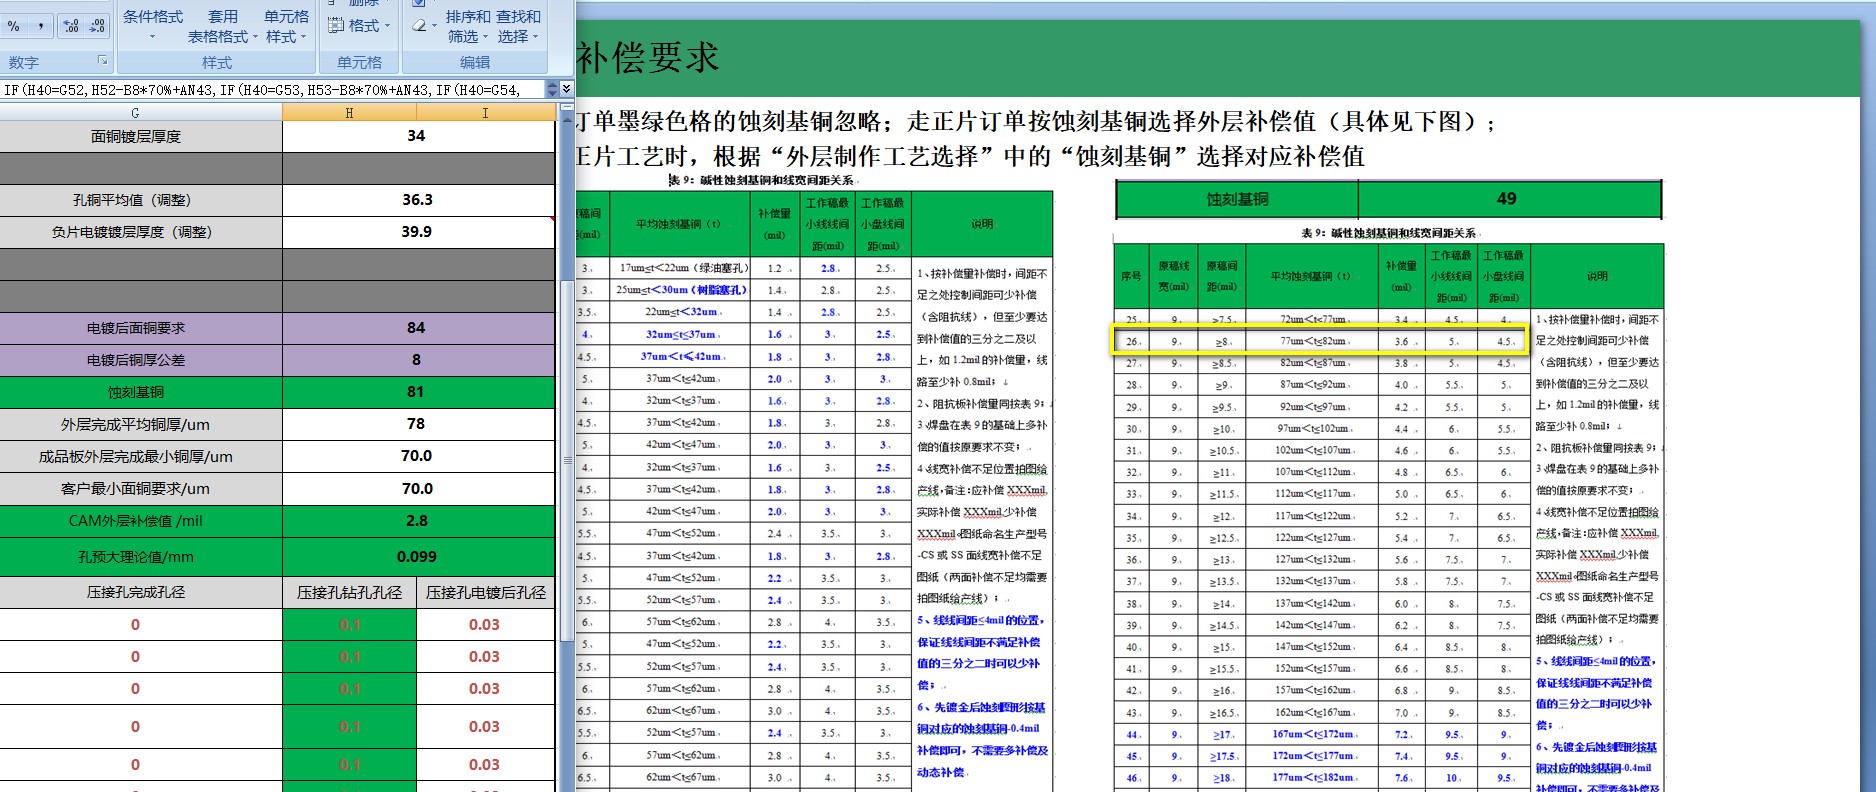Image resolution: width=1876 pixels, height=792 pixels.
Task: Open 格式 cell format dropdown
Action: [359, 26]
